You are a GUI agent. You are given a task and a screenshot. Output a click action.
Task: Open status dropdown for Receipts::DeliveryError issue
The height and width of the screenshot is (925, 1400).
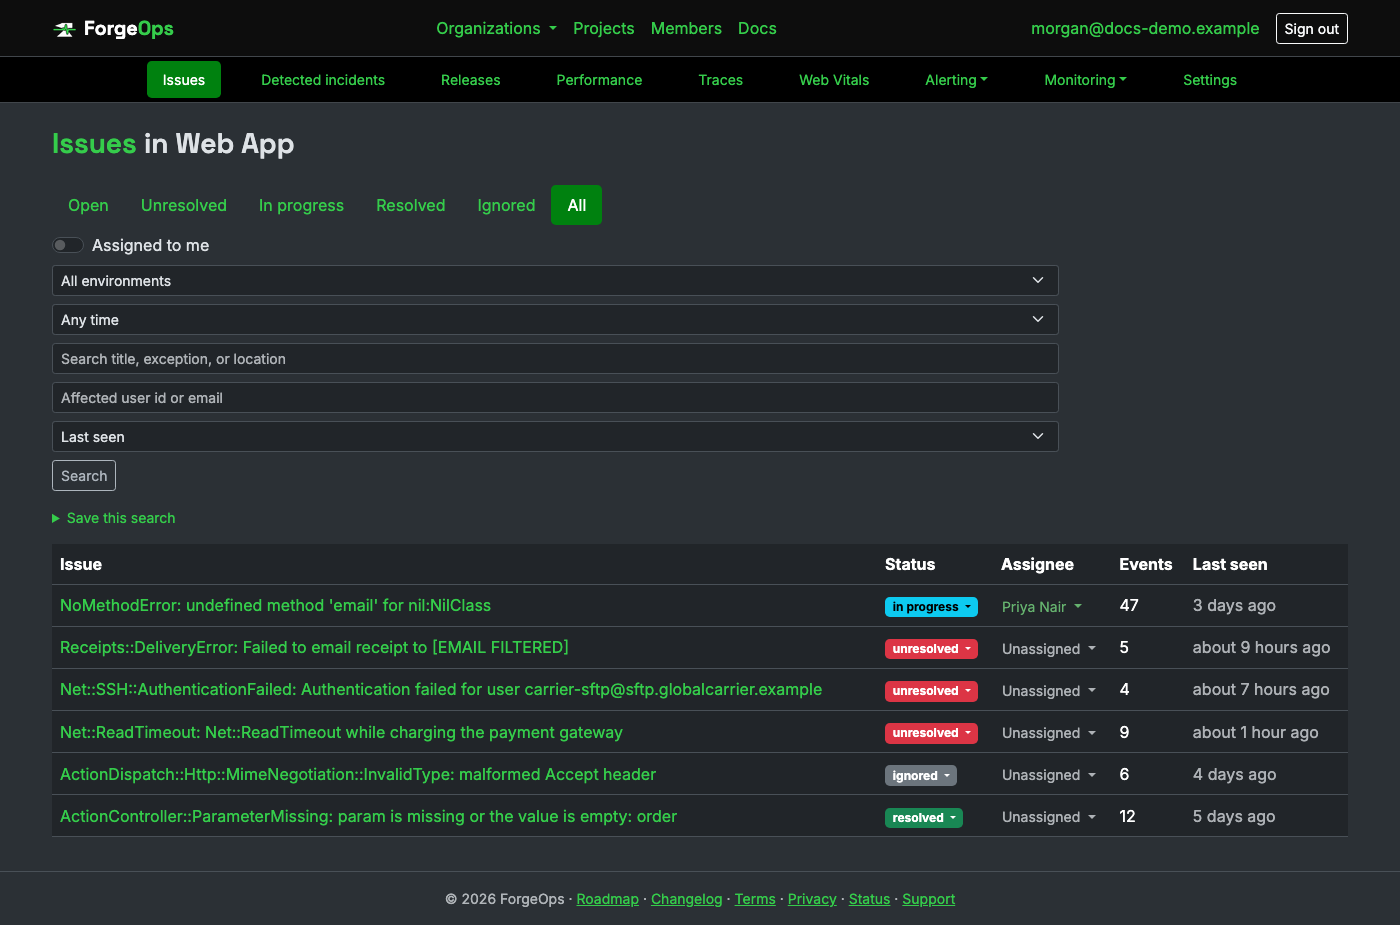pyautogui.click(x=932, y=649)
